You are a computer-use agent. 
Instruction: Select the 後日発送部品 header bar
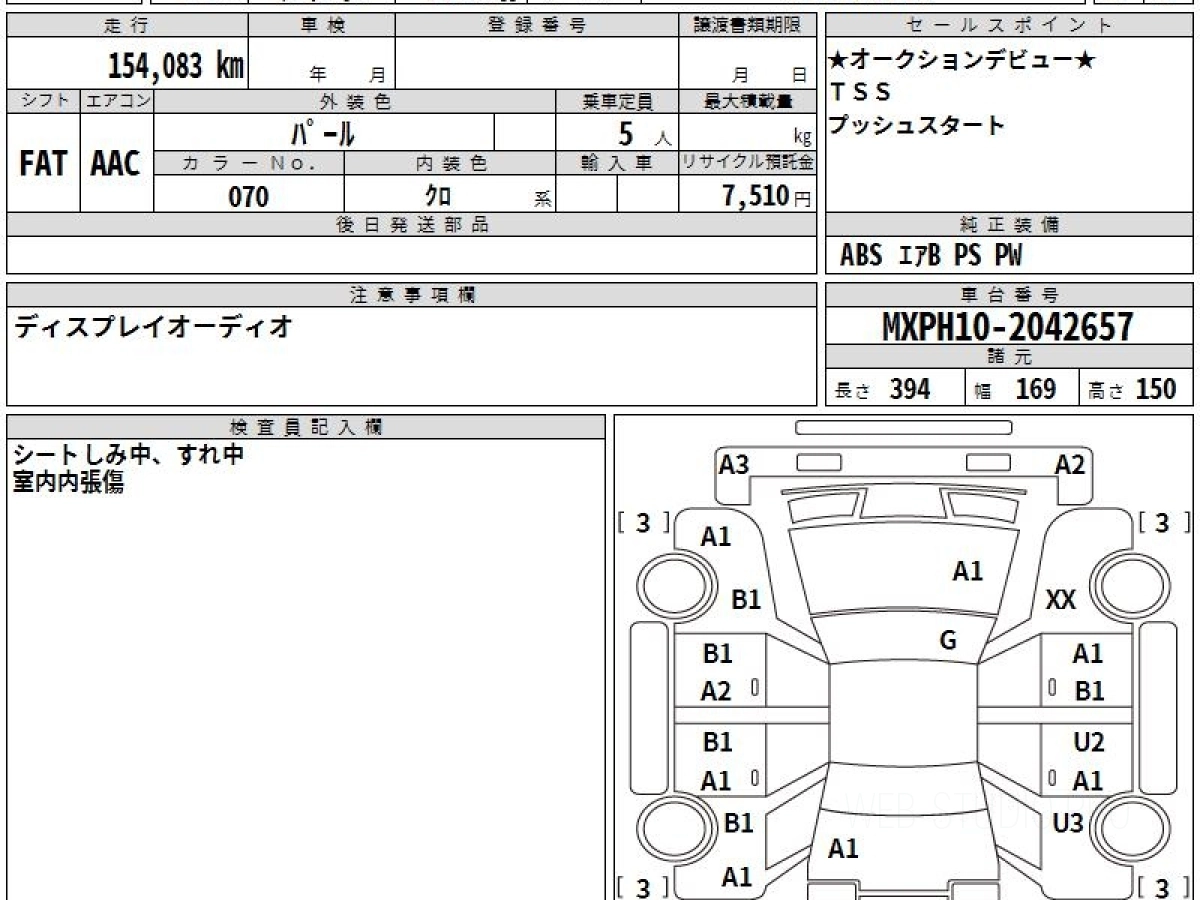point(412,225)
